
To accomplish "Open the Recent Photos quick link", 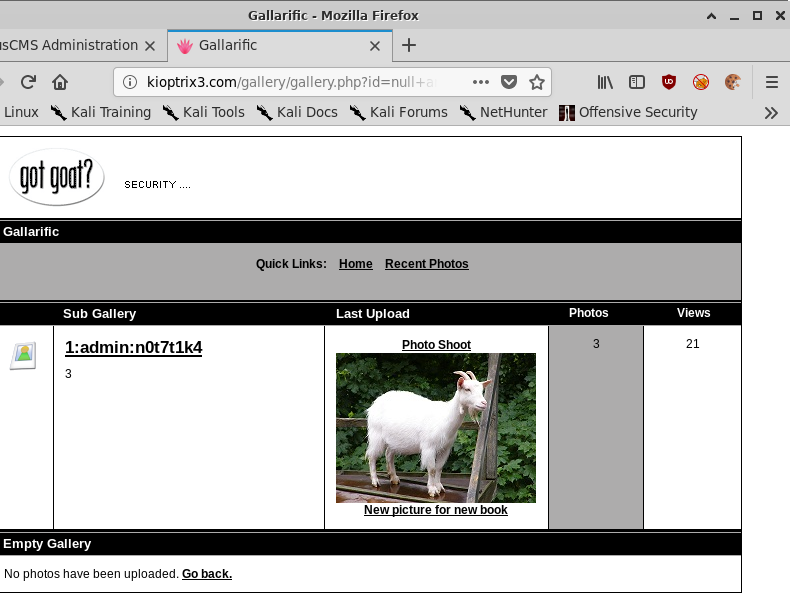I will point(426,264).
